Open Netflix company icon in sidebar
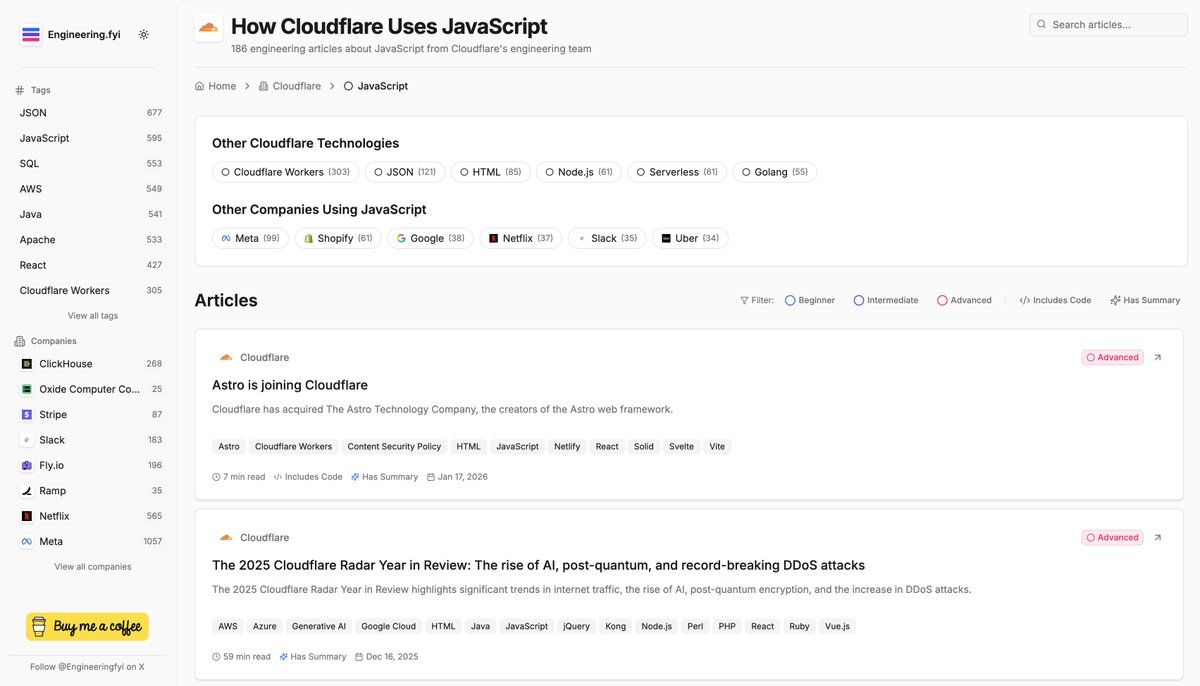Viewport: 1200px width, 686px height. [x=27, y=516]
